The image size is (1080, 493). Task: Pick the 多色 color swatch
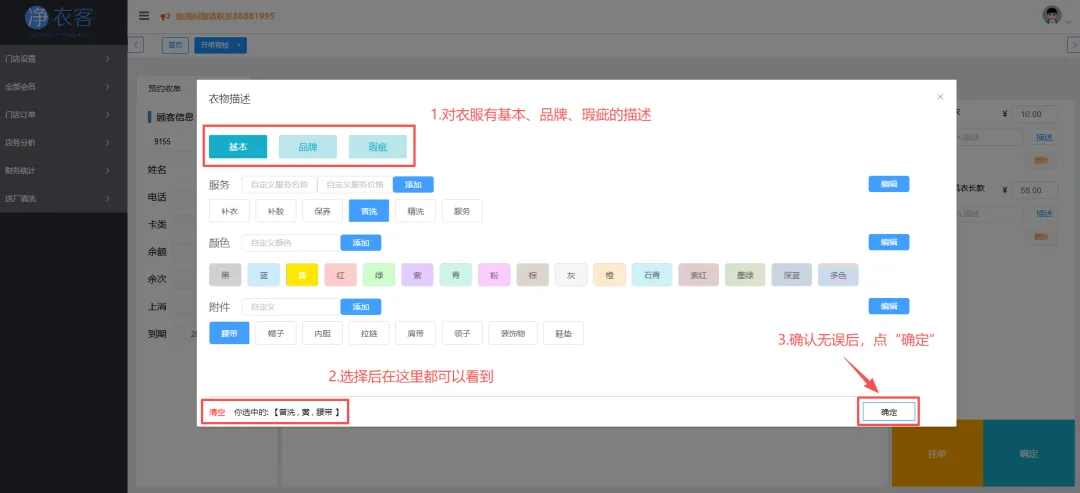point(838,275)
